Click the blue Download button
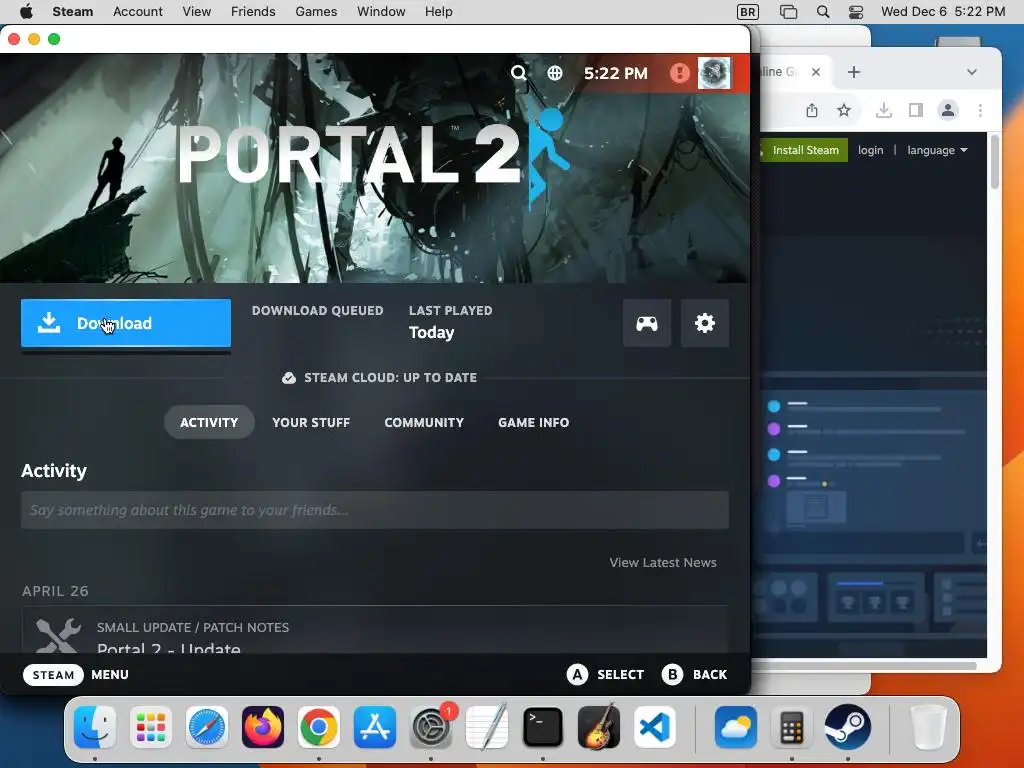Image resolution: width=1024 pixels, height=768 pixels. (126, 323)
